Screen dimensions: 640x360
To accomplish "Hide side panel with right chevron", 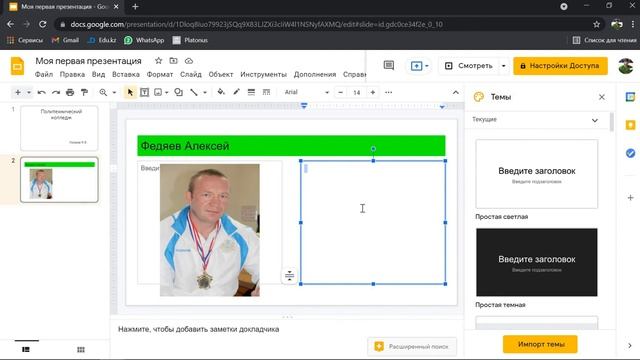I will click(629, 345).
